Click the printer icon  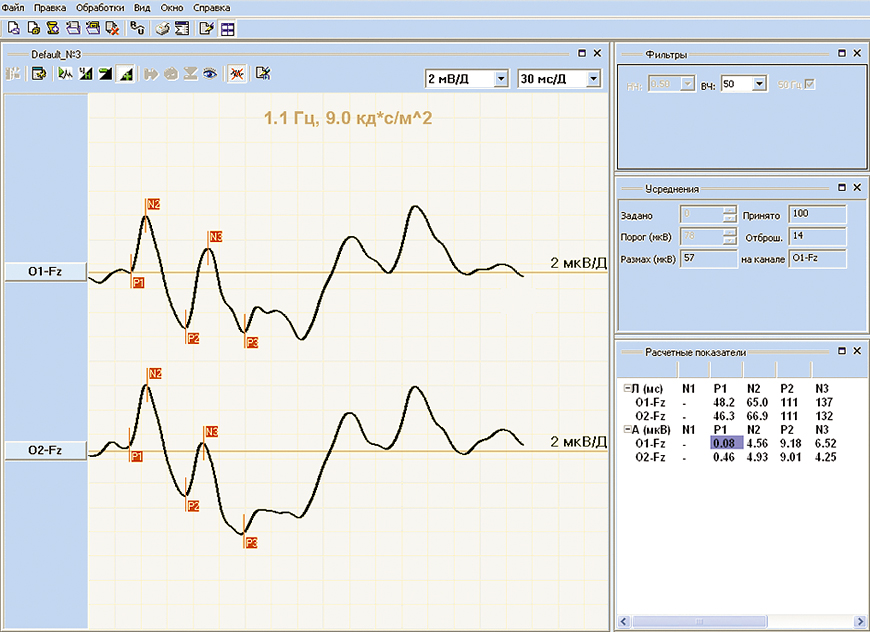(162, 28)
